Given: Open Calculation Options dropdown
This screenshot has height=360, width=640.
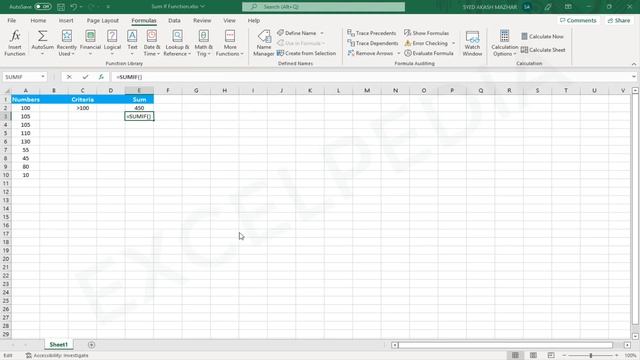Looking at the screenshot, I should [504, 43].
